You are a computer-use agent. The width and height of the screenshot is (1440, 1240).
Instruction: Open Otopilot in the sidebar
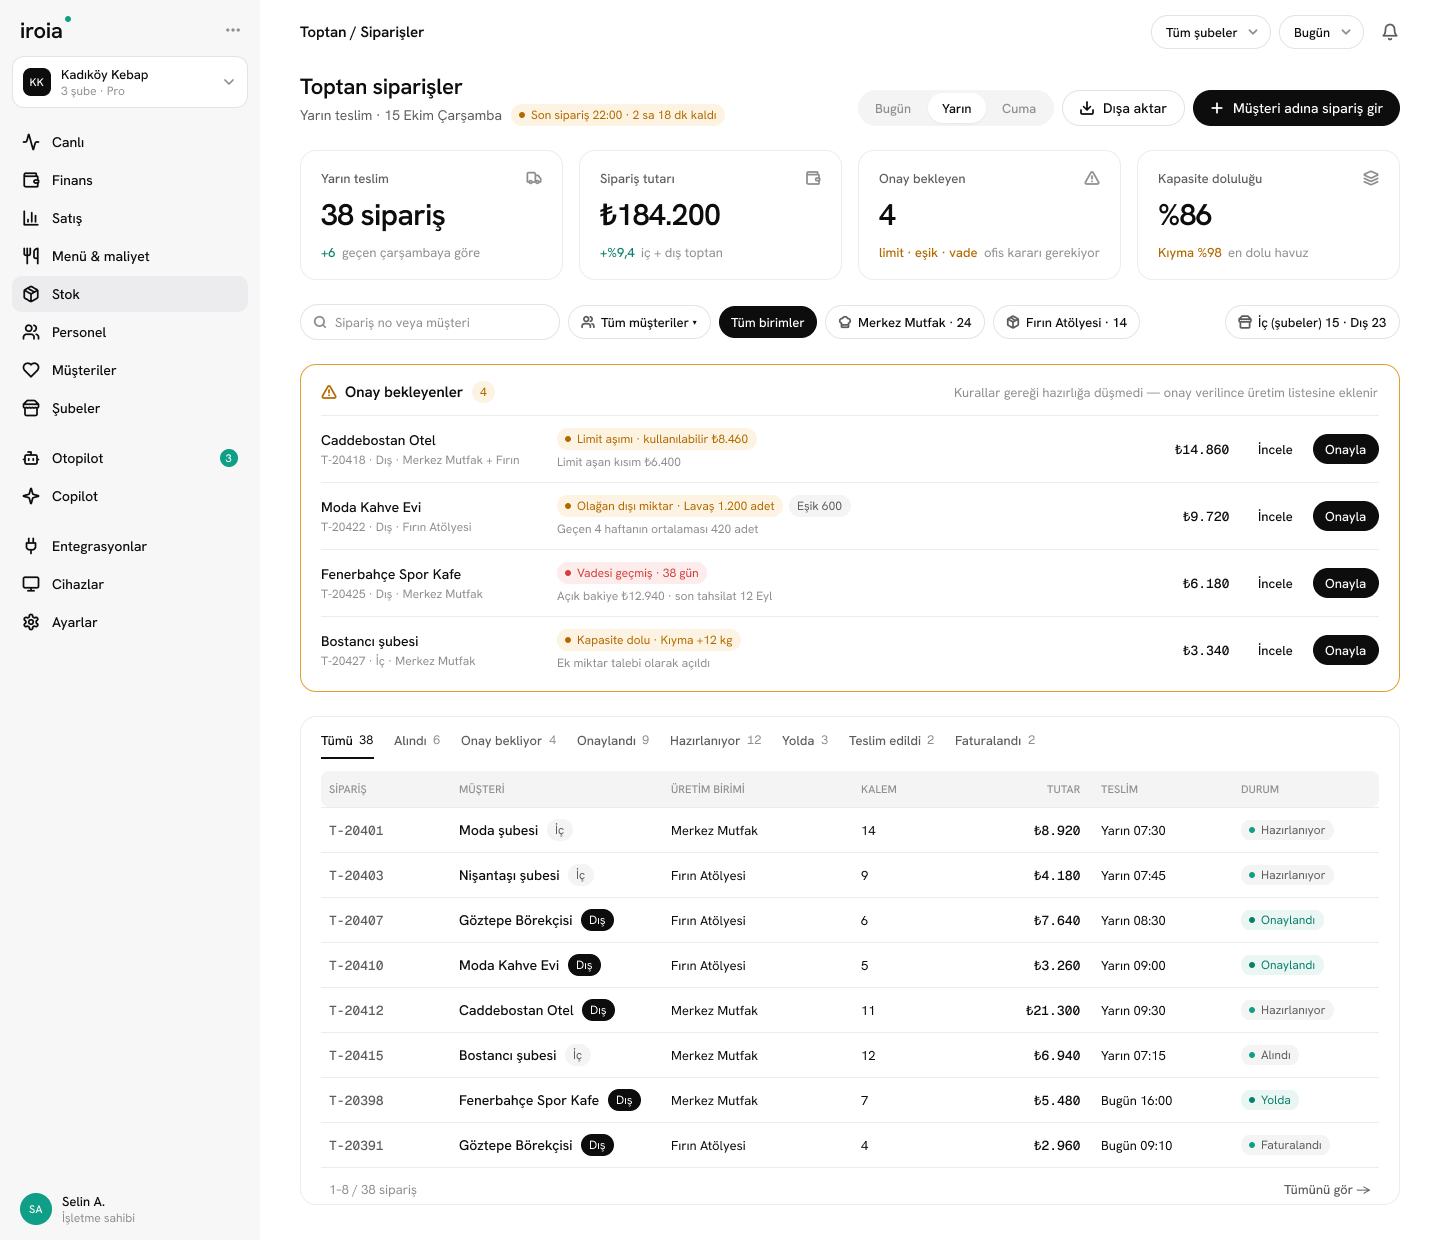coord(130,458)
